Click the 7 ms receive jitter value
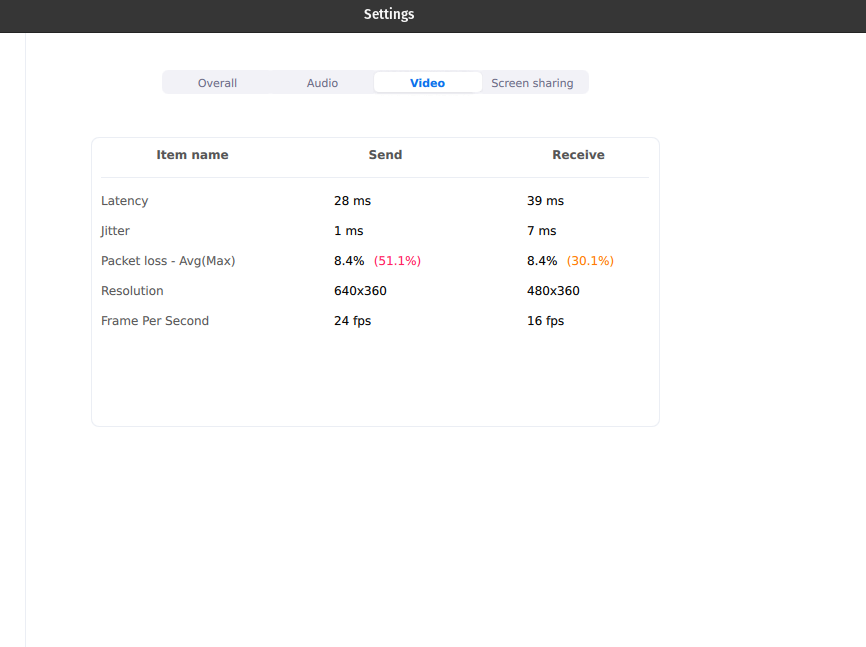The height and width of the screenshot is (647, 866). click(542, 231)
